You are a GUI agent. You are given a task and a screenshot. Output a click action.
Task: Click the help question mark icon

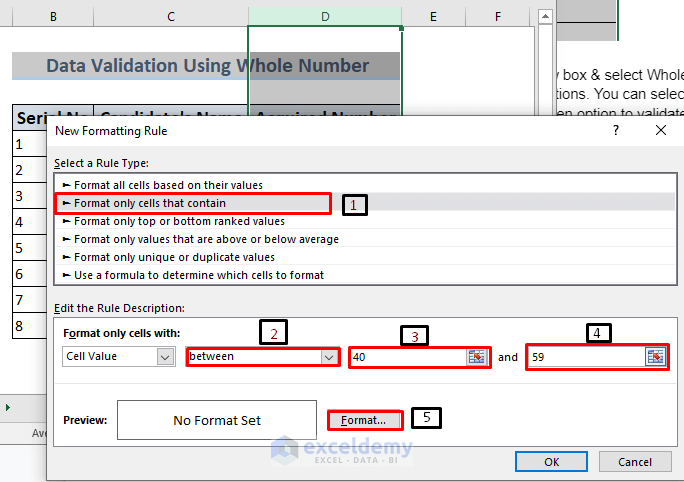click(x=616, y=130)
